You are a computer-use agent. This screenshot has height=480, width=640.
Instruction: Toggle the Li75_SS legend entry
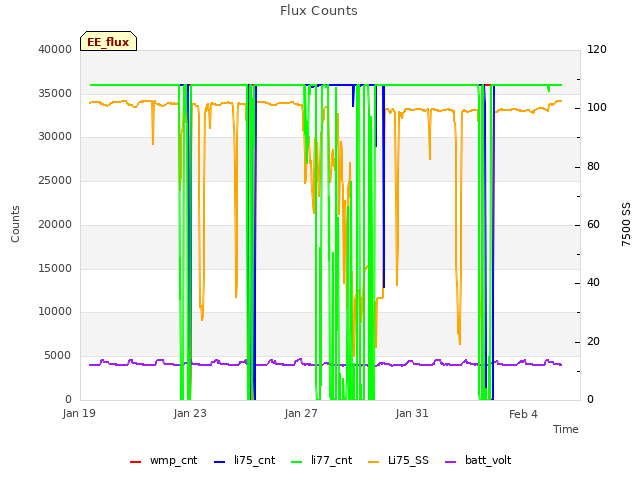(x=398, y=460)
